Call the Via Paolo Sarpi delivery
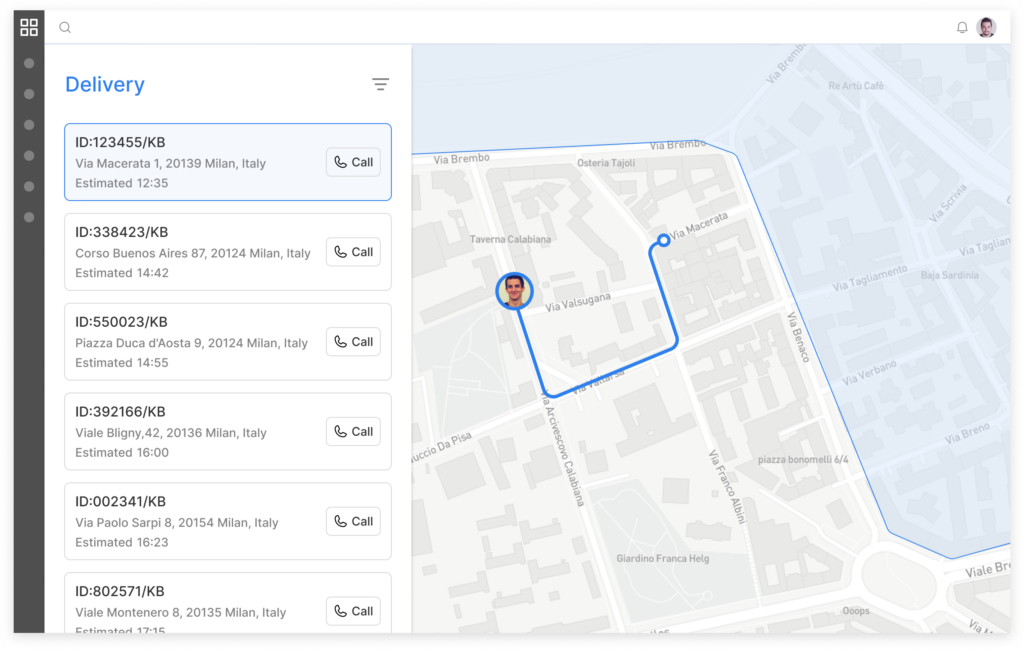The image size is (1024, 650). (353, 521)
